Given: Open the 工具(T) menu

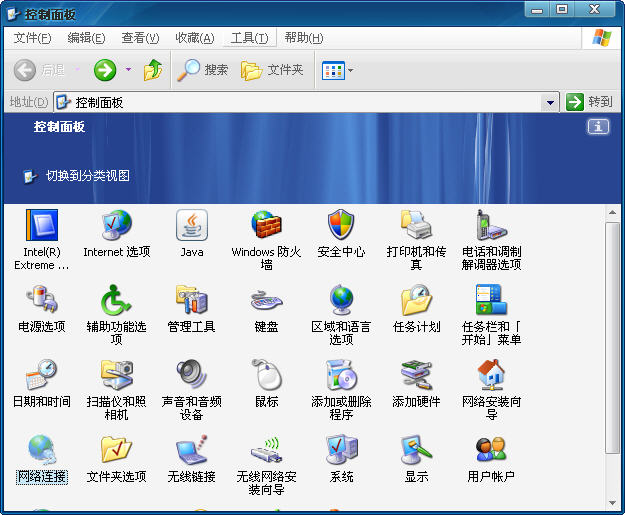Looking at the screenshot, I should (x=248, y=38).
